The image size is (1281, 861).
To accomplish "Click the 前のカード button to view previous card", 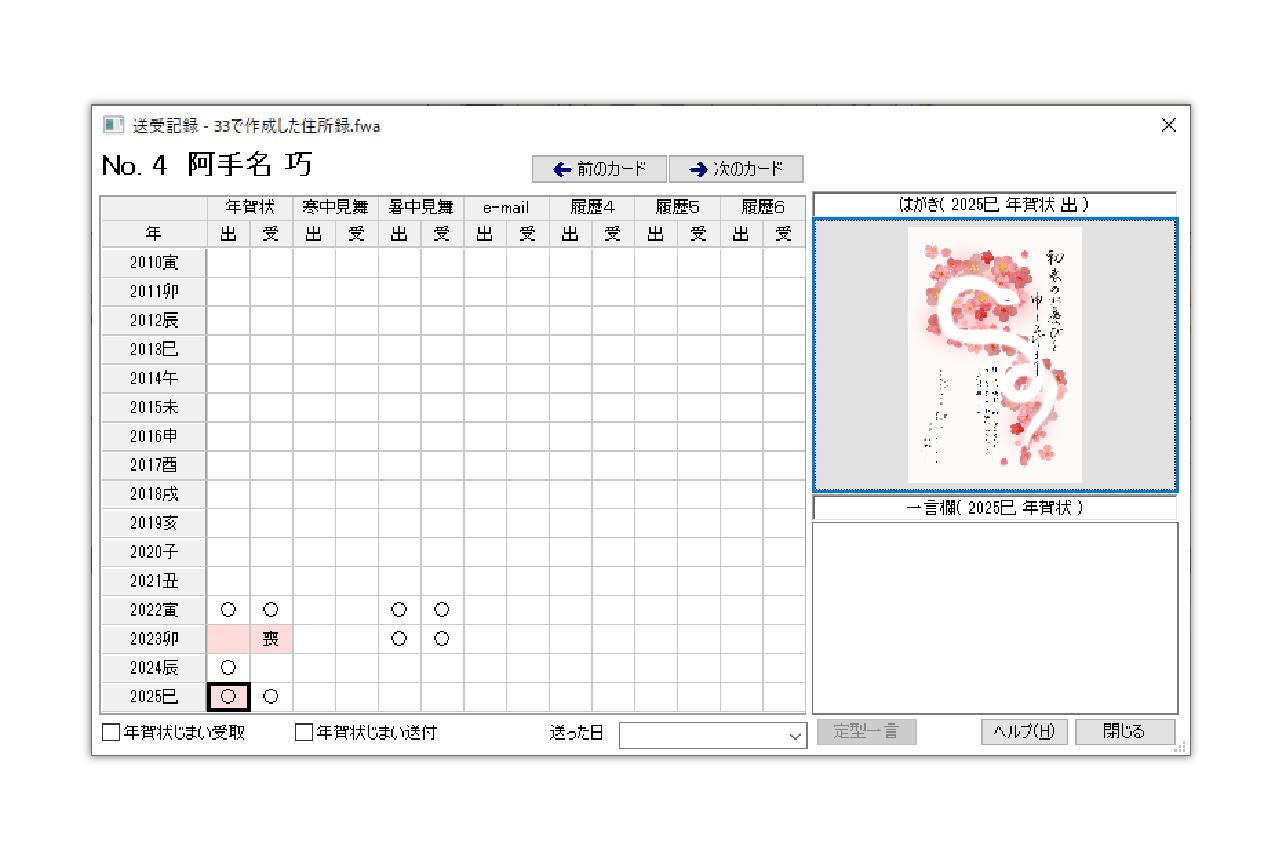I will coord(600,168).
